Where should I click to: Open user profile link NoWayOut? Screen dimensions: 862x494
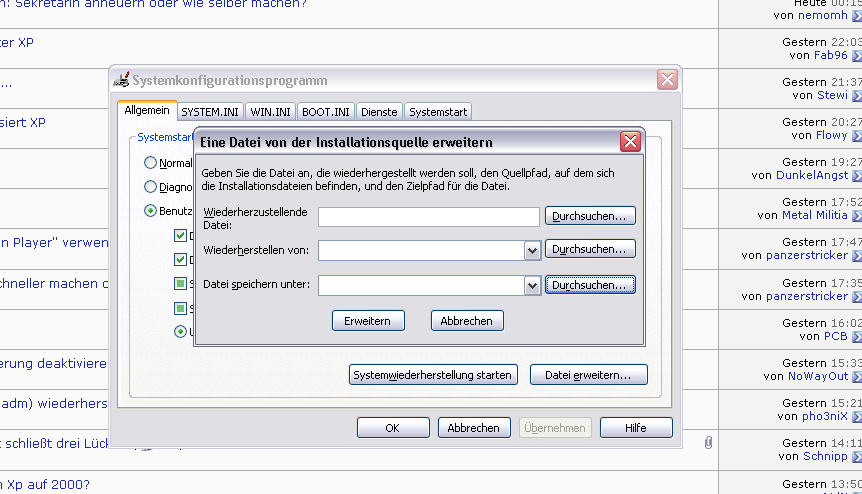click(818, 376)
